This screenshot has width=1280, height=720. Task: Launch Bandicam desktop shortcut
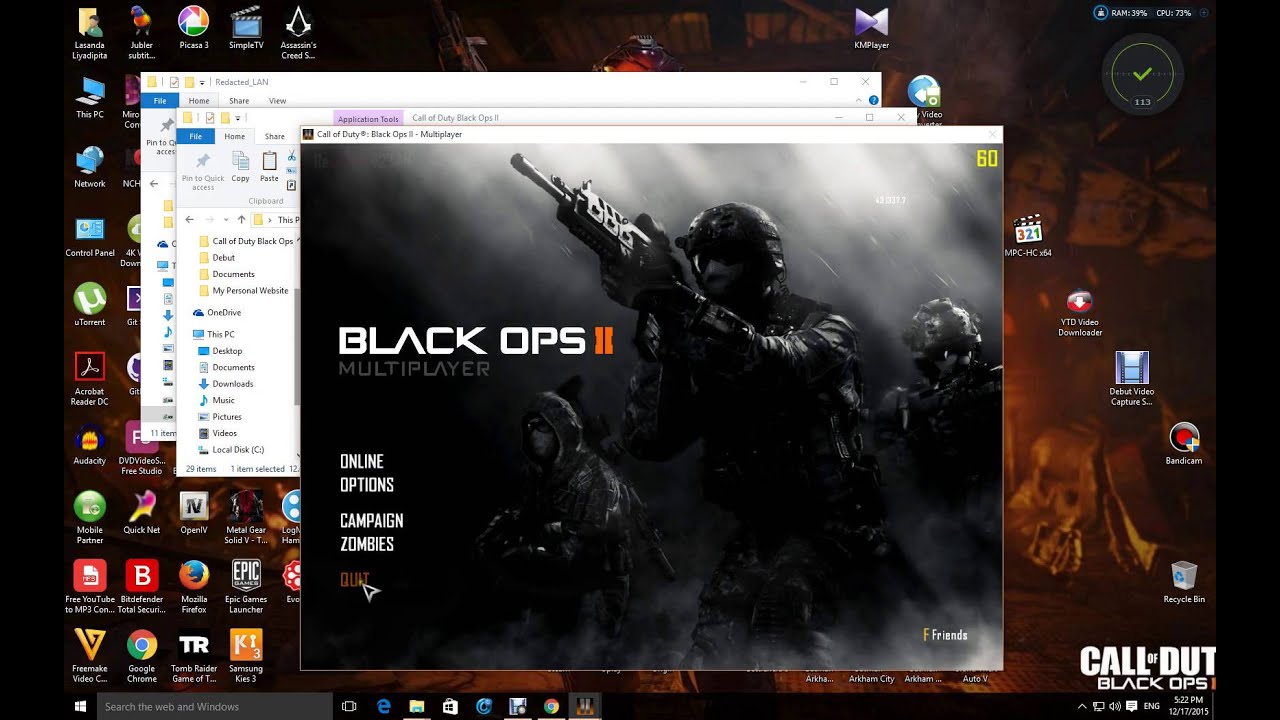point(1184,444)
